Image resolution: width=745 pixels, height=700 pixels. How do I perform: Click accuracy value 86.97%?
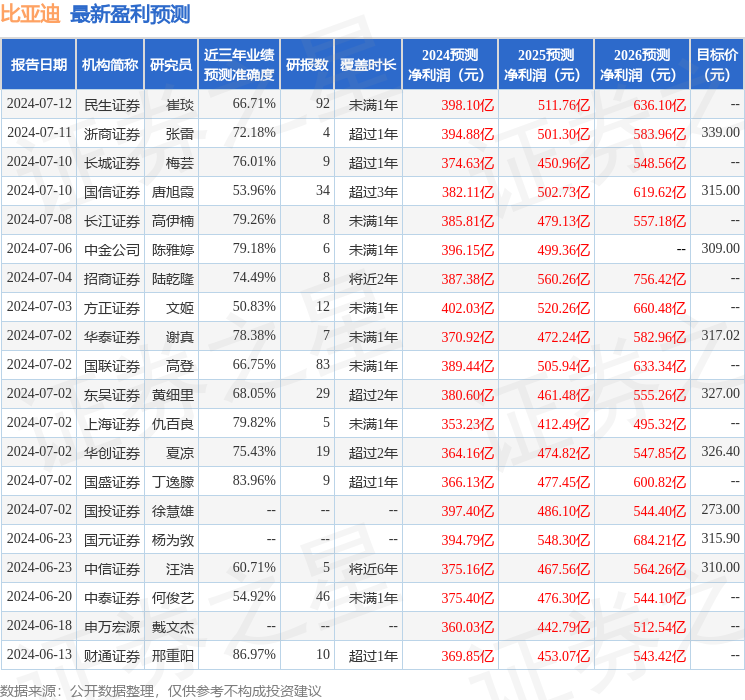point(254,654)
